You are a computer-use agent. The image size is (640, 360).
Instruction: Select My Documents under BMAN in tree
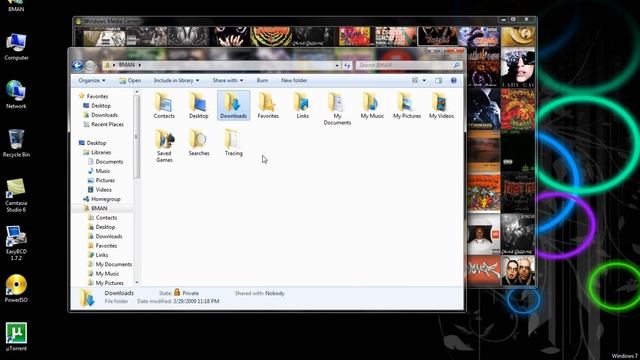point(110,264)
